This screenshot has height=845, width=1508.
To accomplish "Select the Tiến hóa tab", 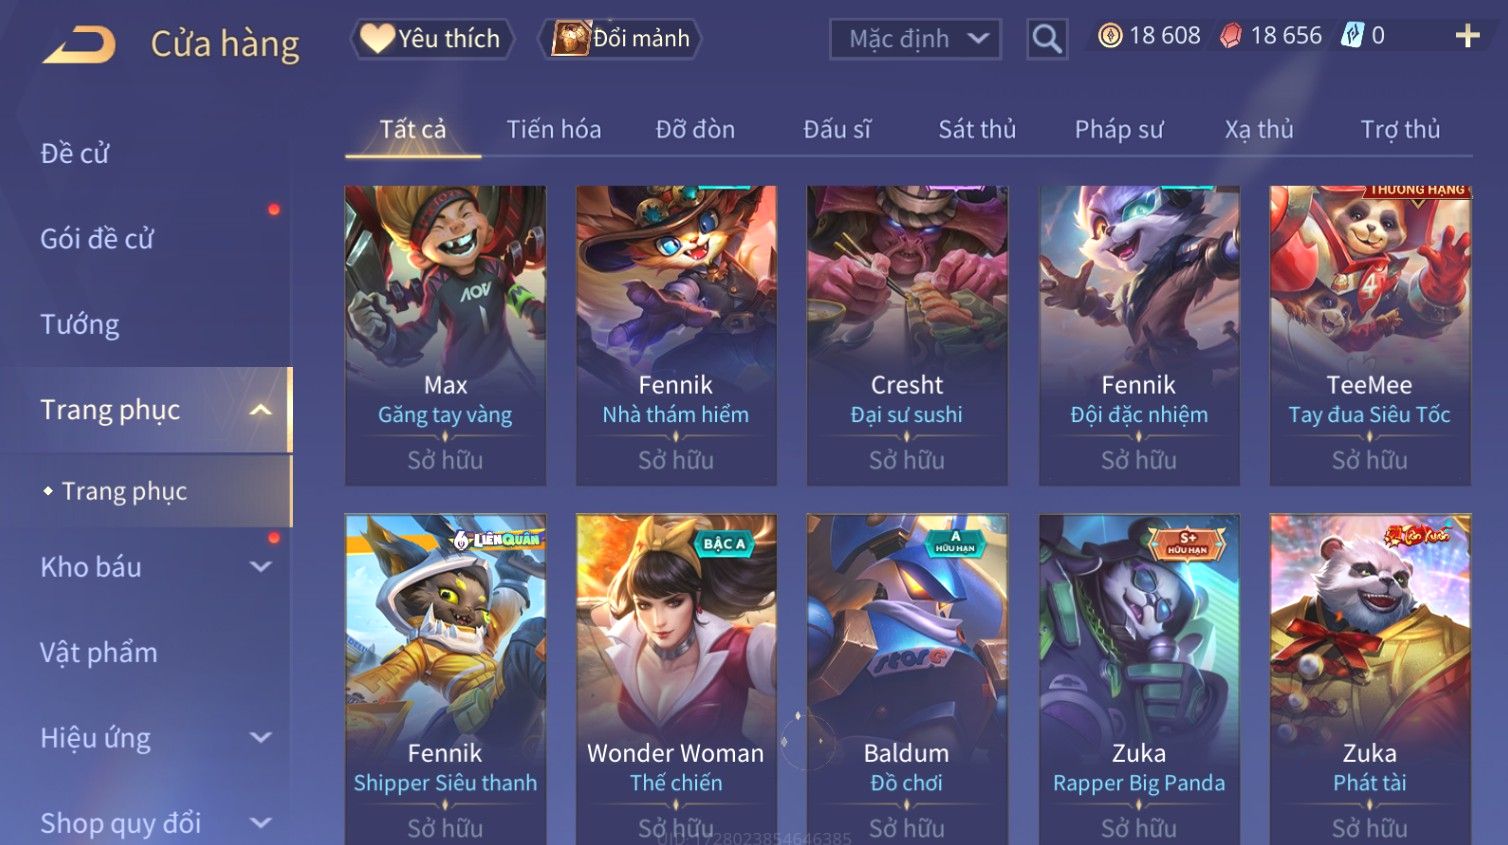I will 554,129.
